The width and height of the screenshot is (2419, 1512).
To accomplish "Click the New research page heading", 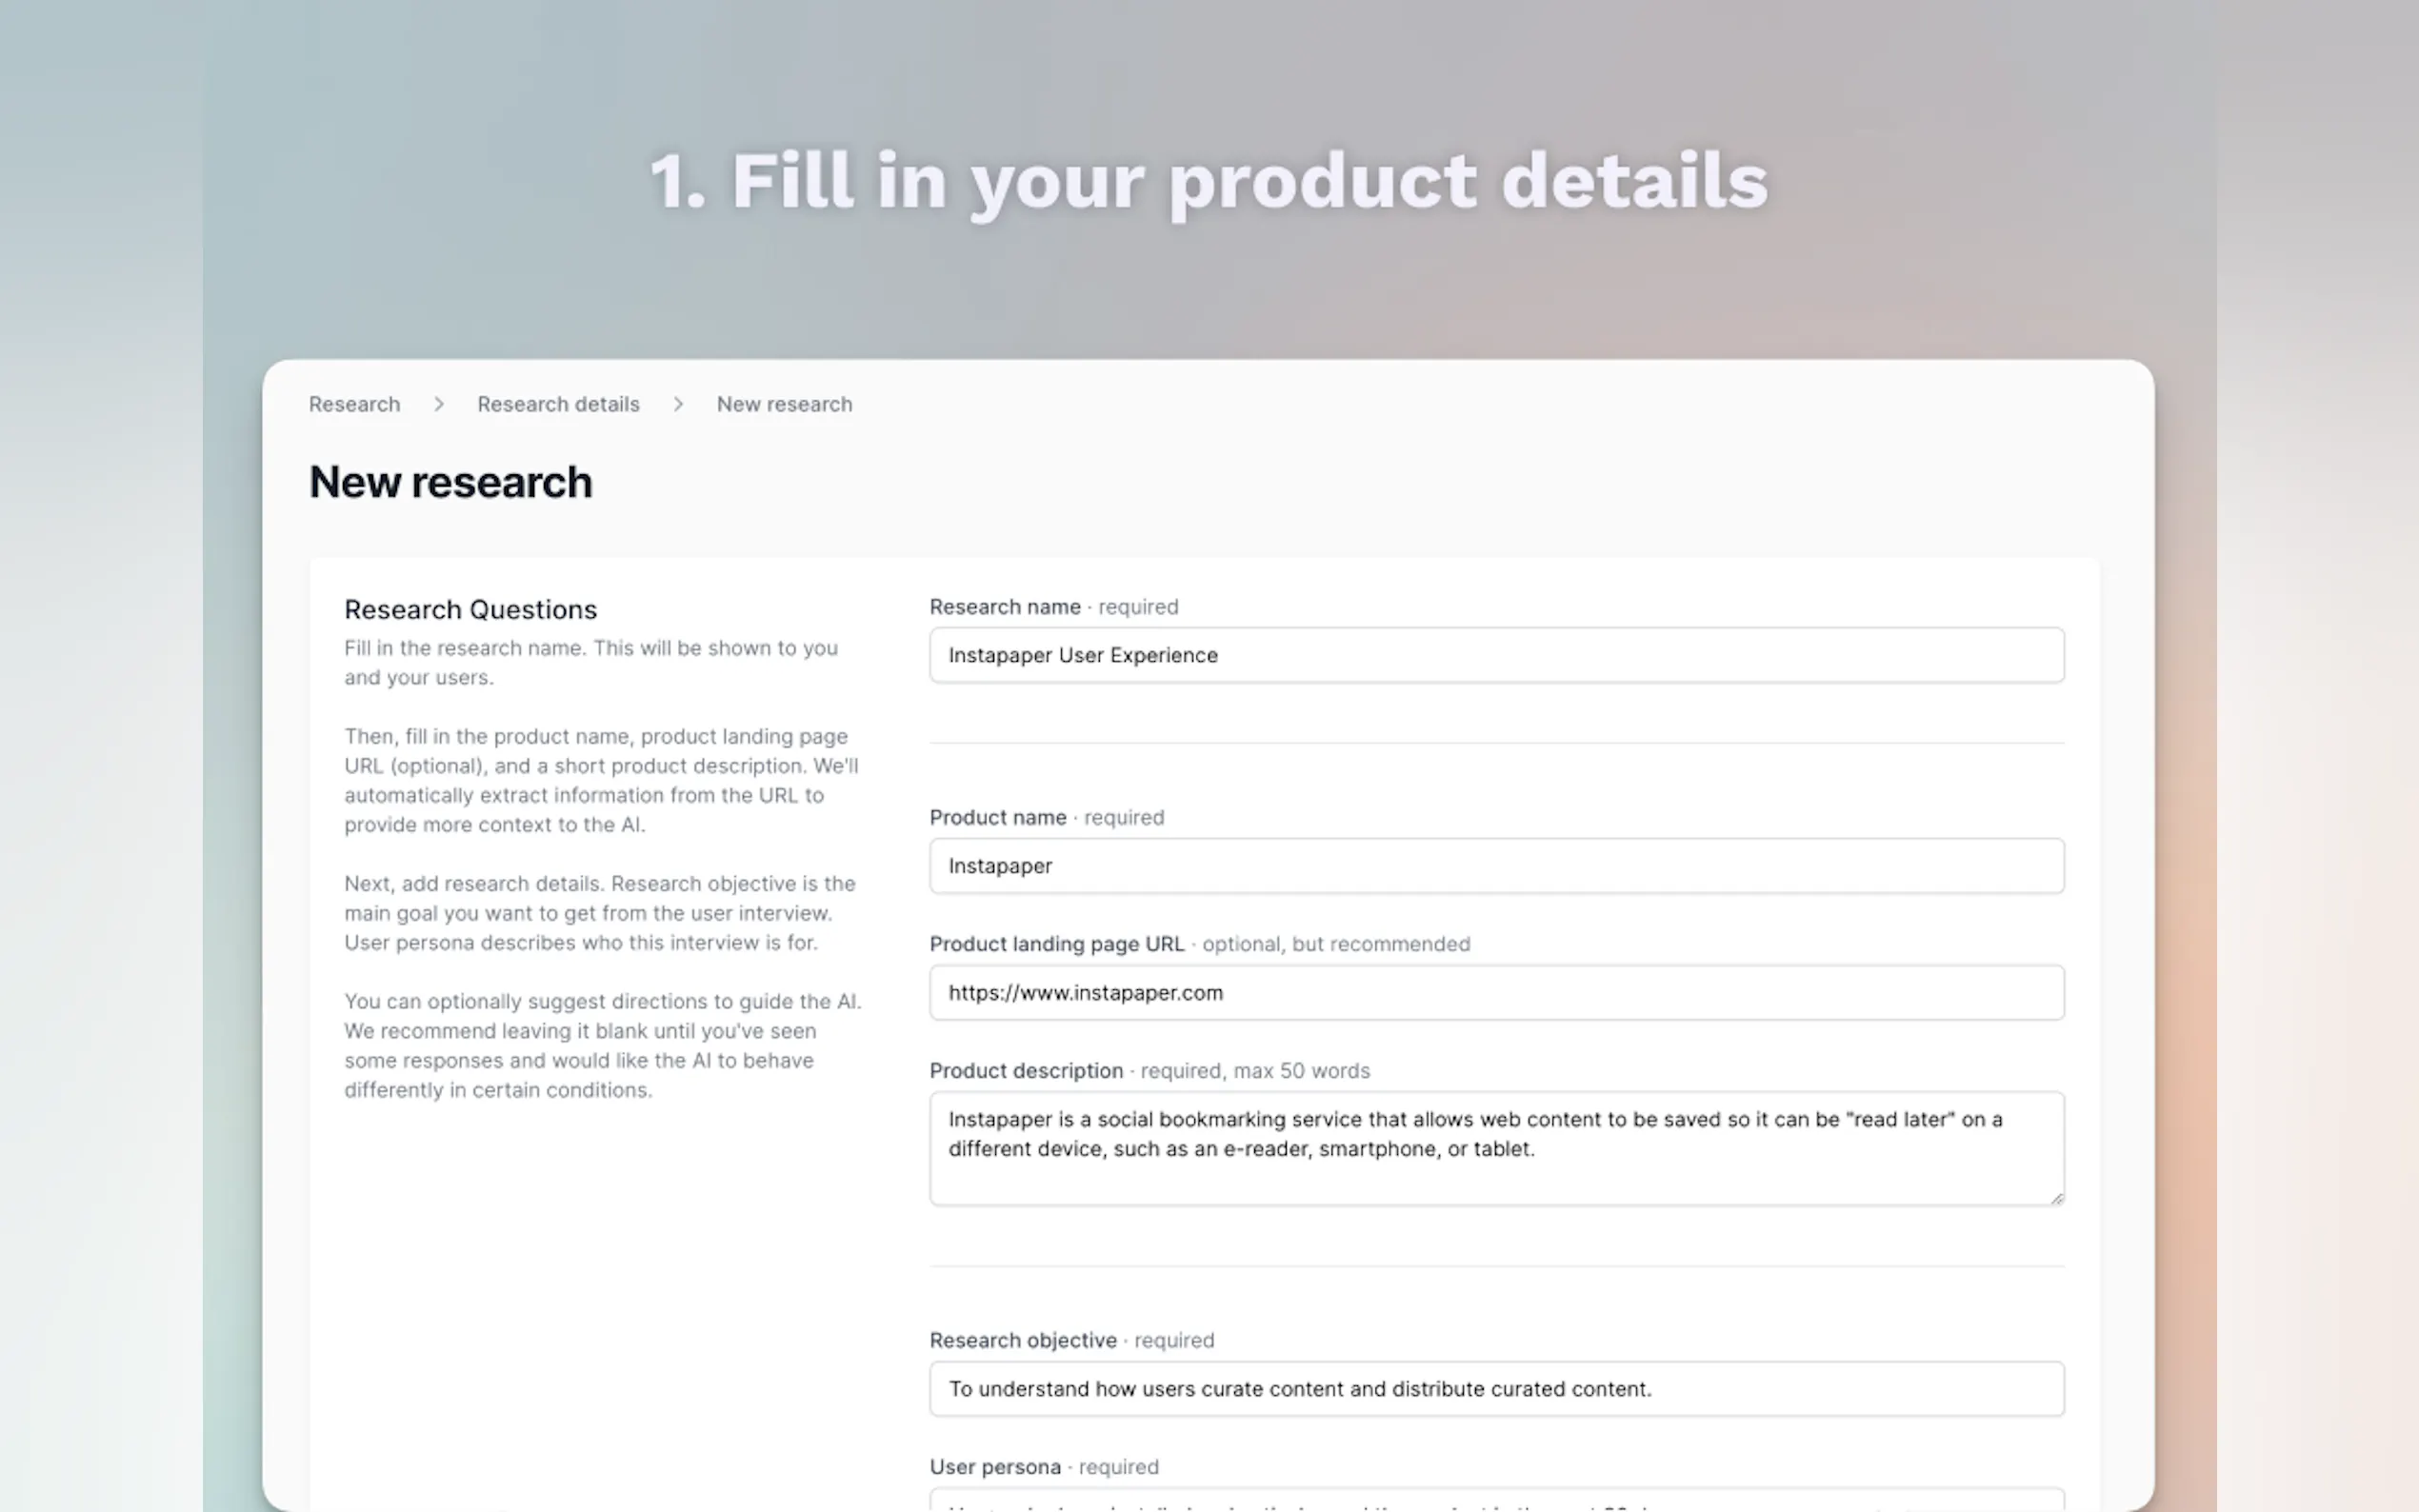I will pos(450,482).
